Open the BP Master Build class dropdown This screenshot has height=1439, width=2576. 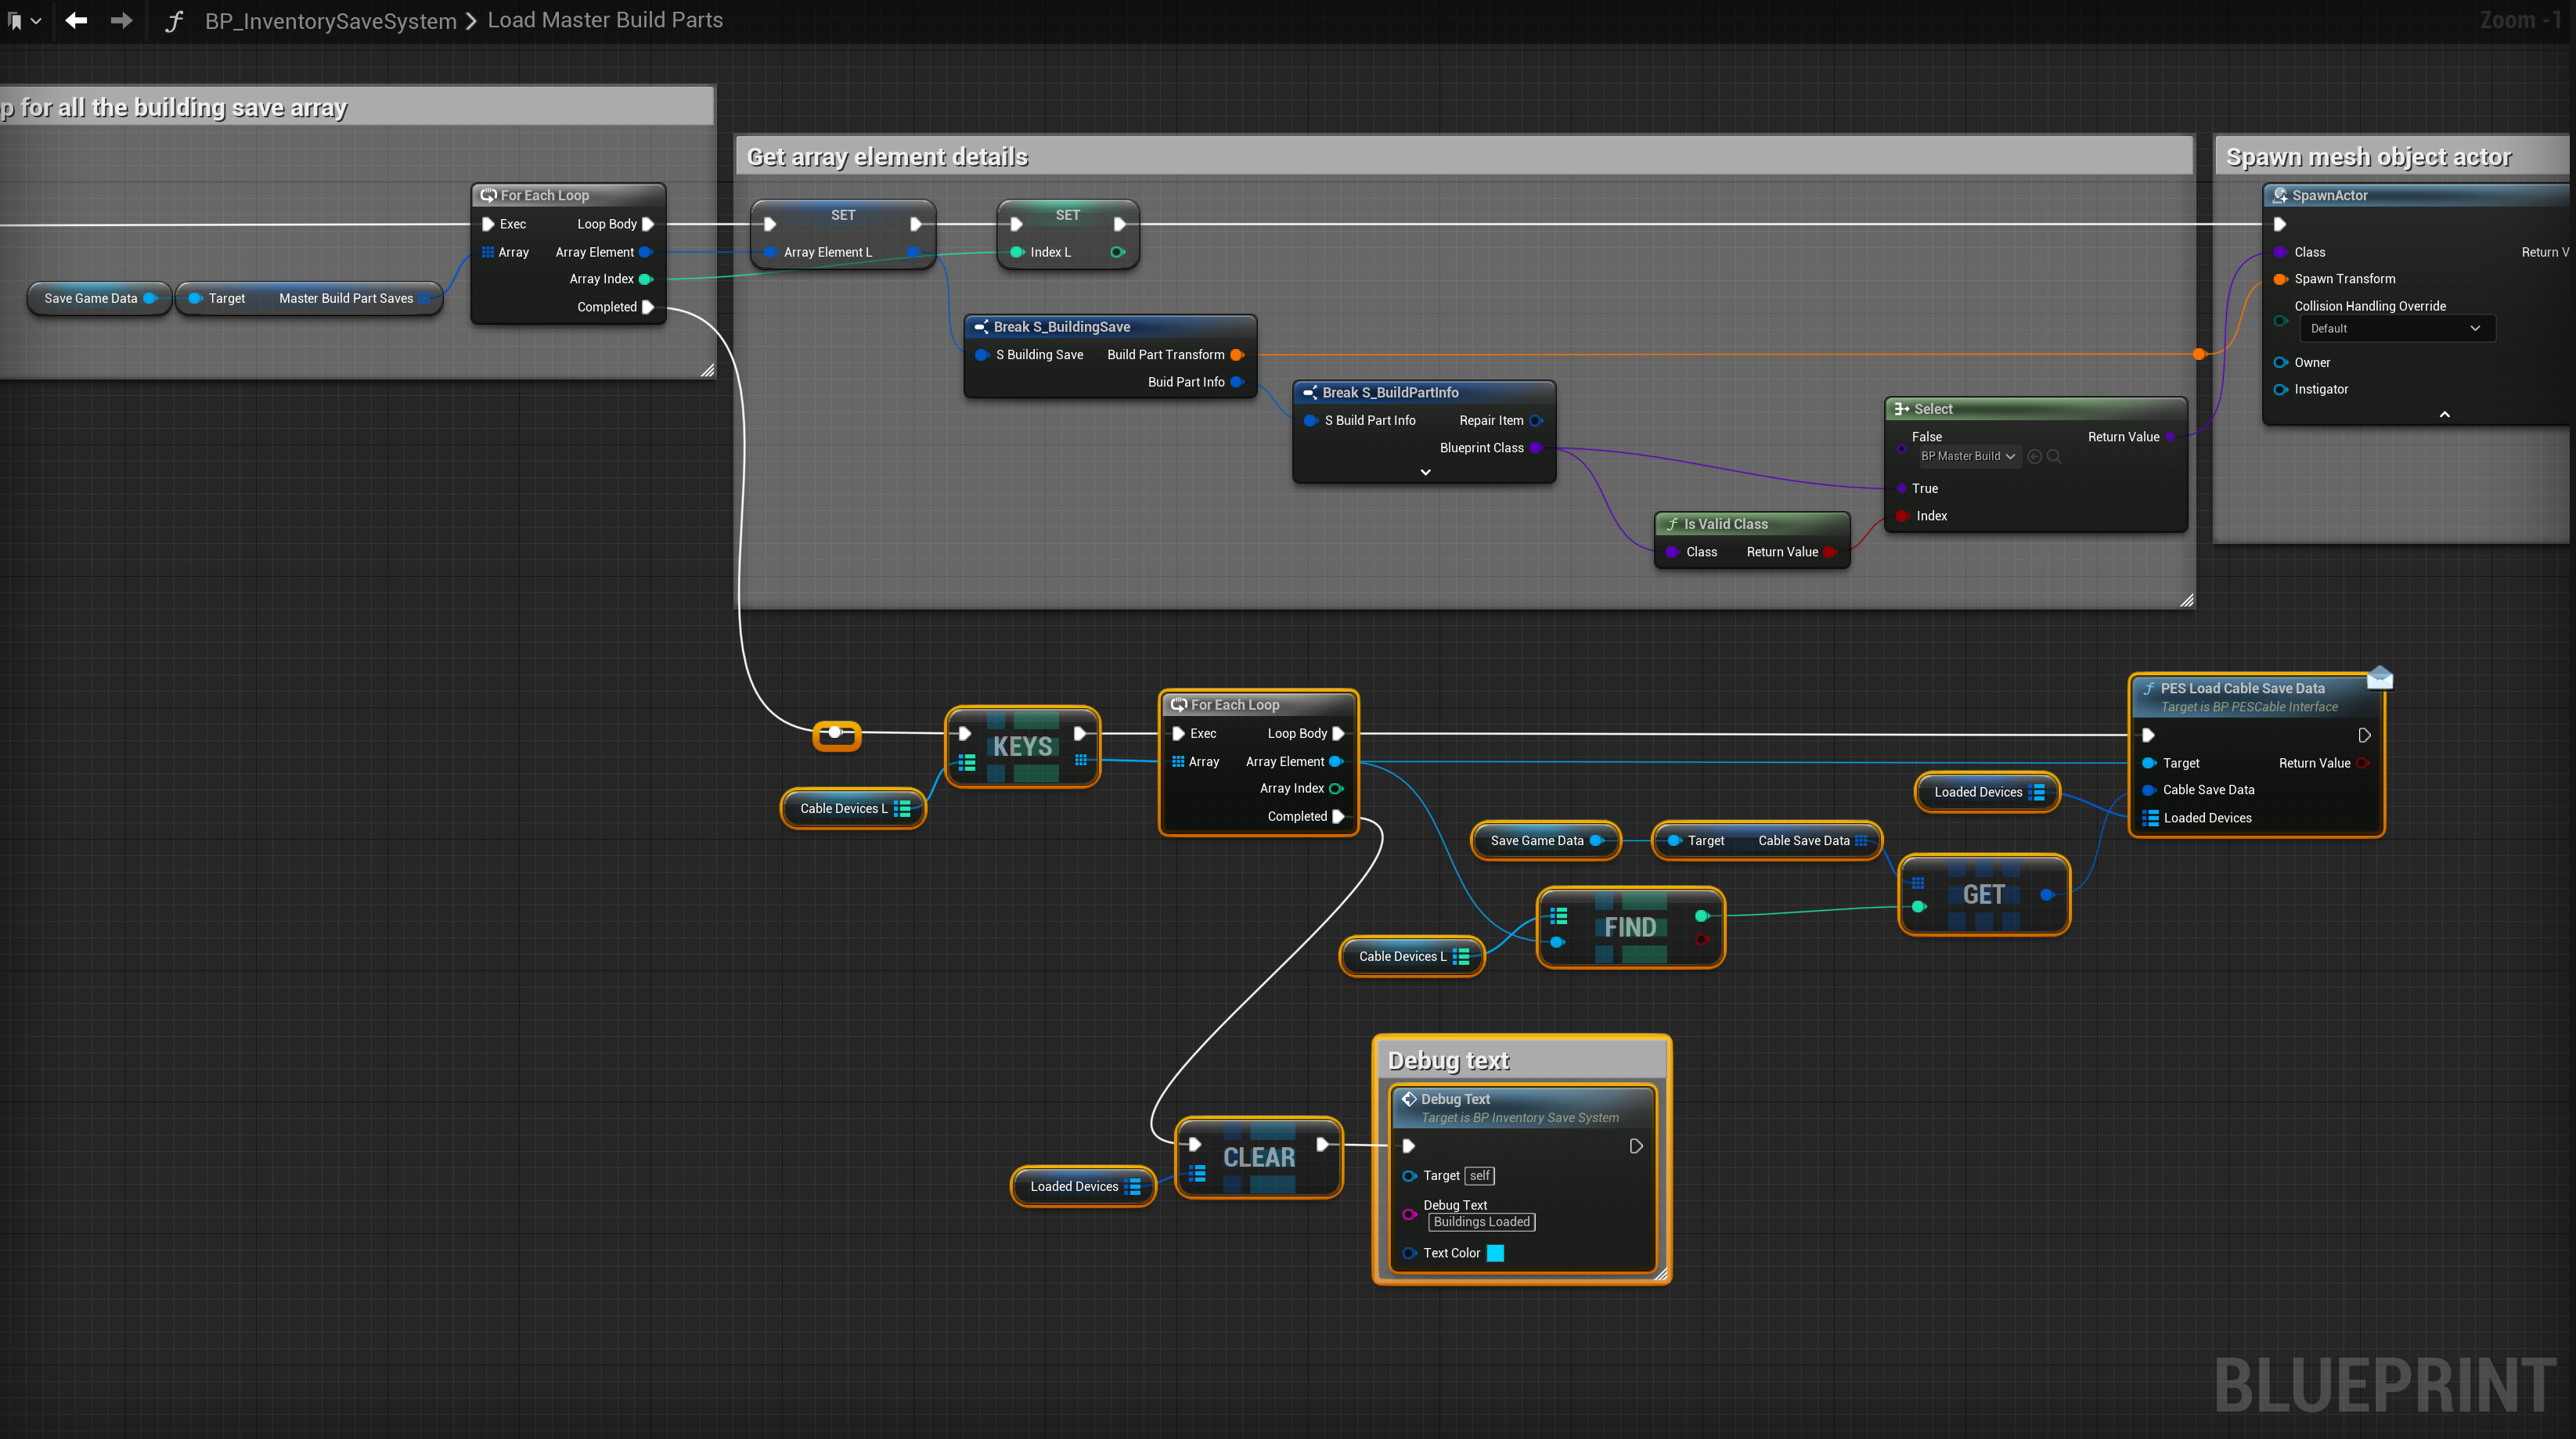tap(1967, 456)
